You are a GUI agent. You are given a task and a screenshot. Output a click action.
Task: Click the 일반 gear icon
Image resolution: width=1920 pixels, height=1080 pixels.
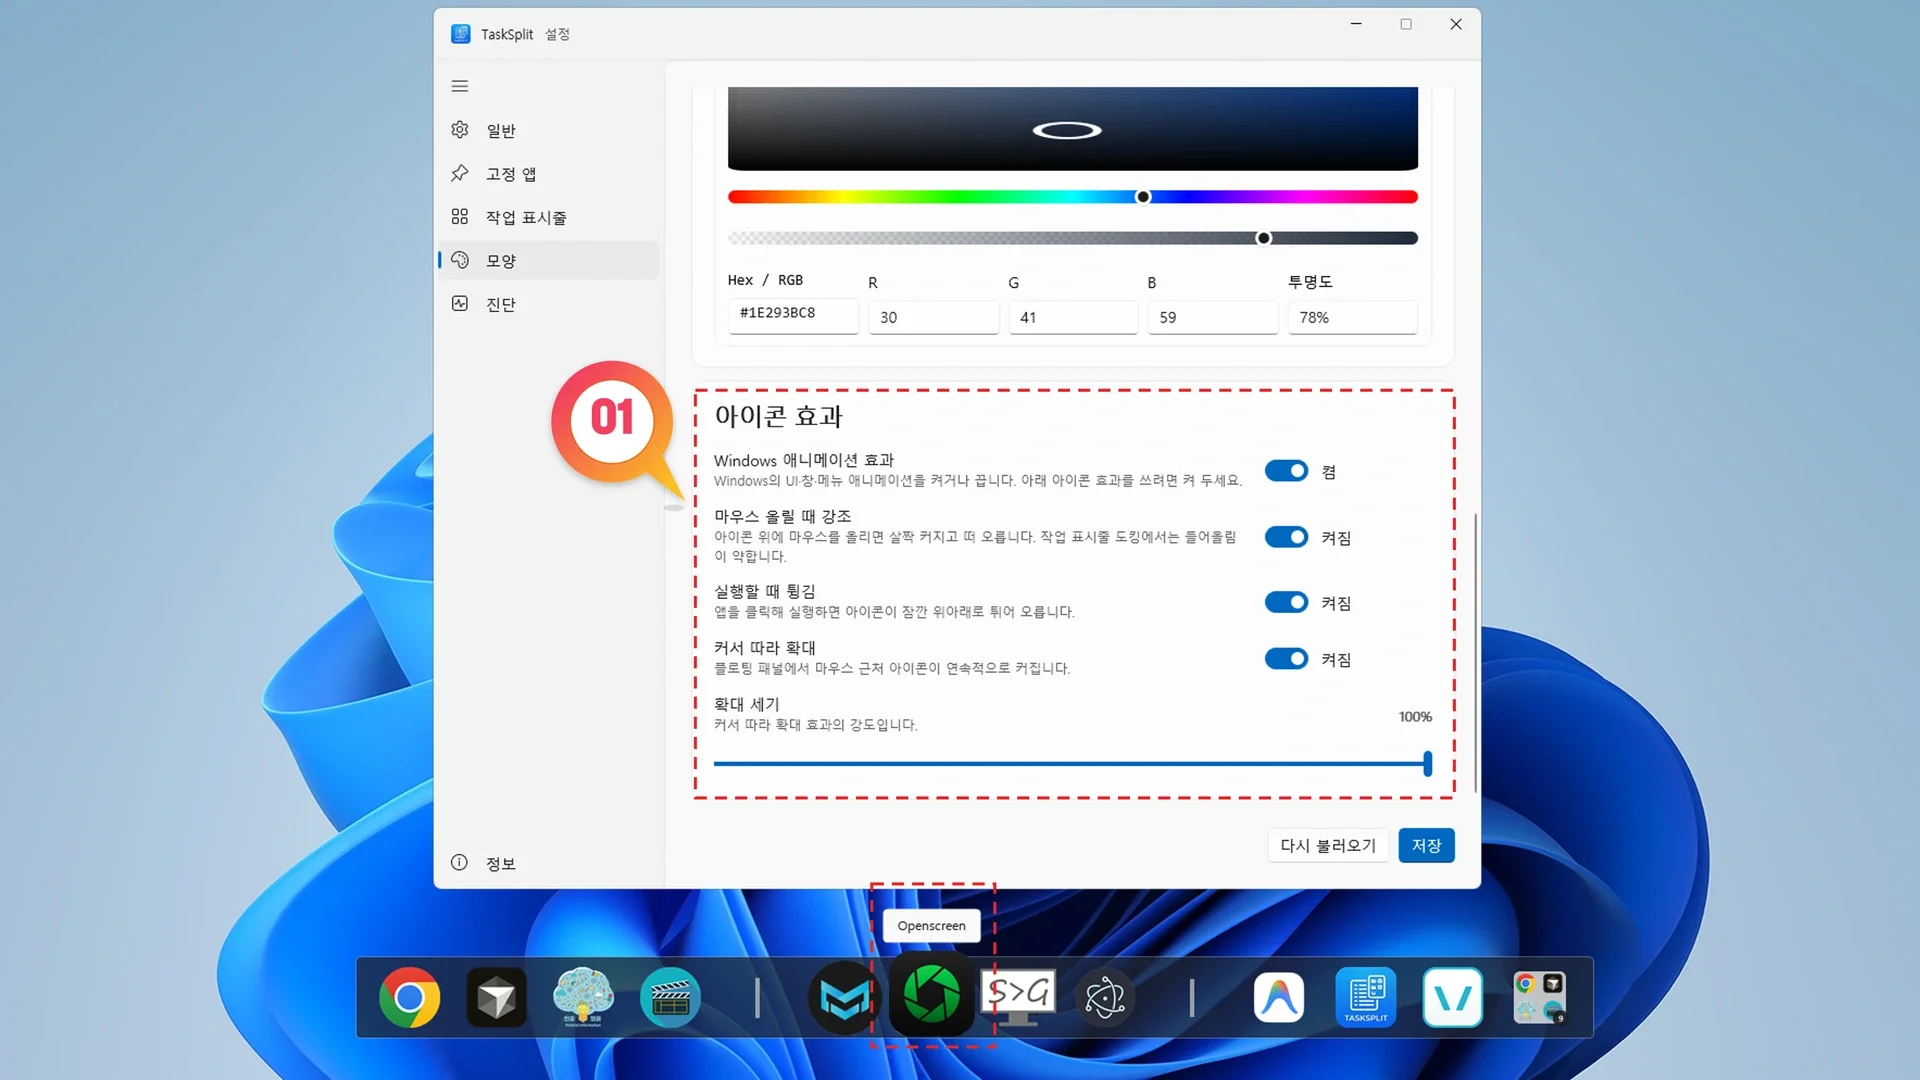click(x=460, y=130)
